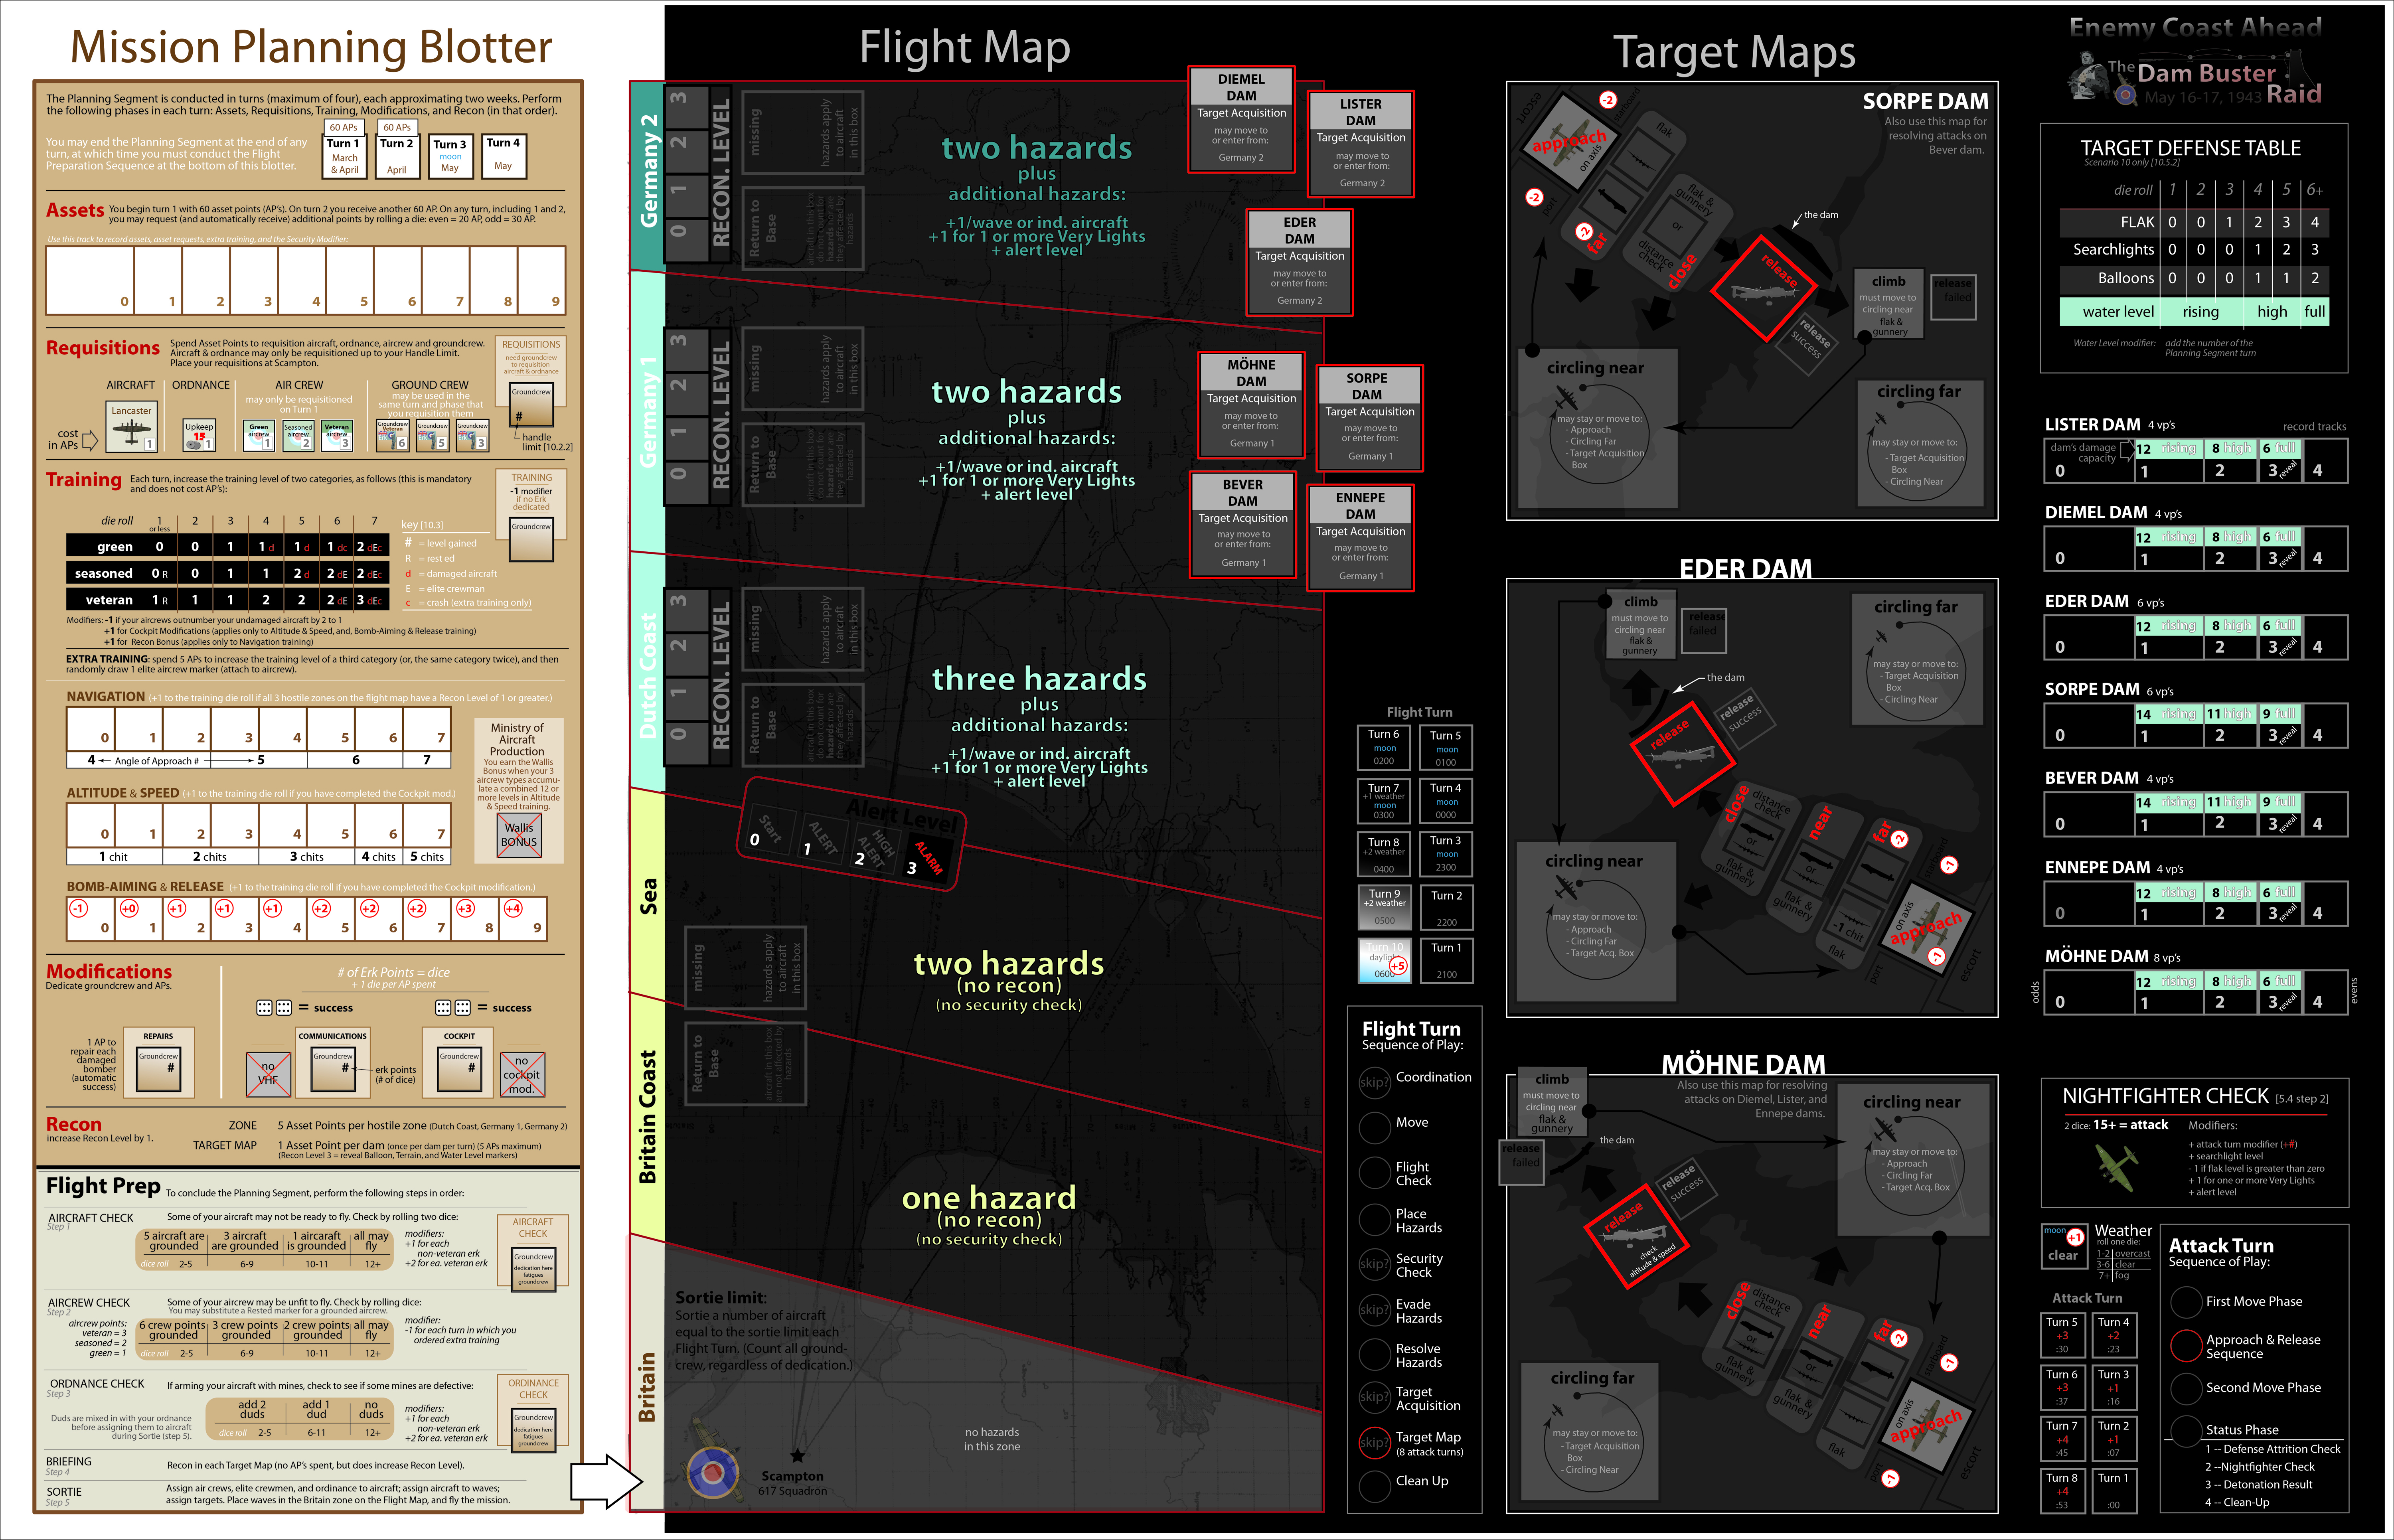
Task: Click the crossed-out no VHF box
Action: [x=268, y=1074]
